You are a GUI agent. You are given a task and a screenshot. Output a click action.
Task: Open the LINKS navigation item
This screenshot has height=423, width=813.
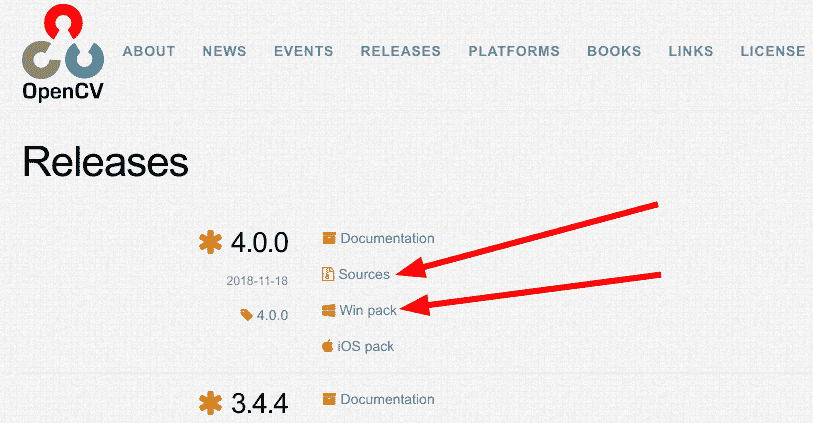(x=691, y=51)
